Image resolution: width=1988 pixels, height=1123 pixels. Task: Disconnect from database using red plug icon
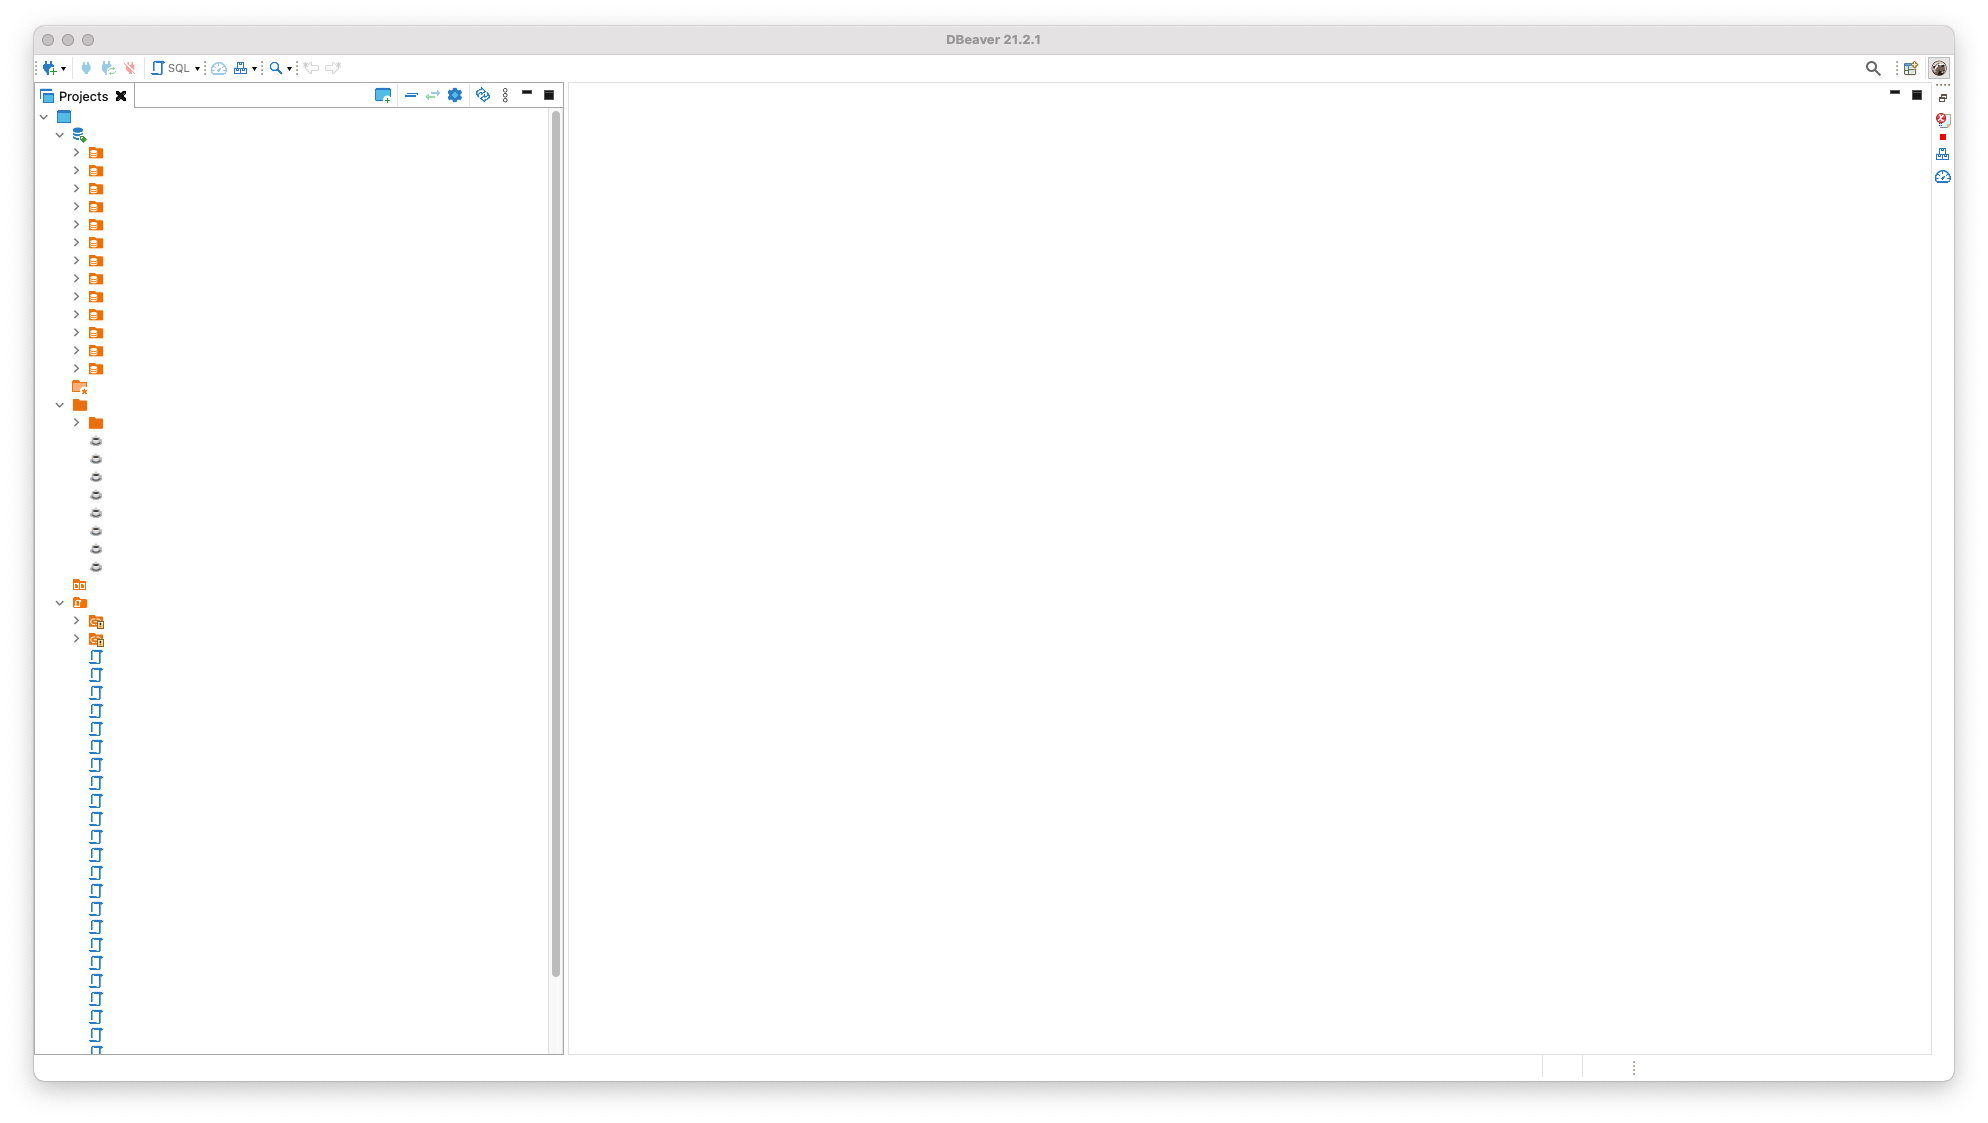coord(130,68)
